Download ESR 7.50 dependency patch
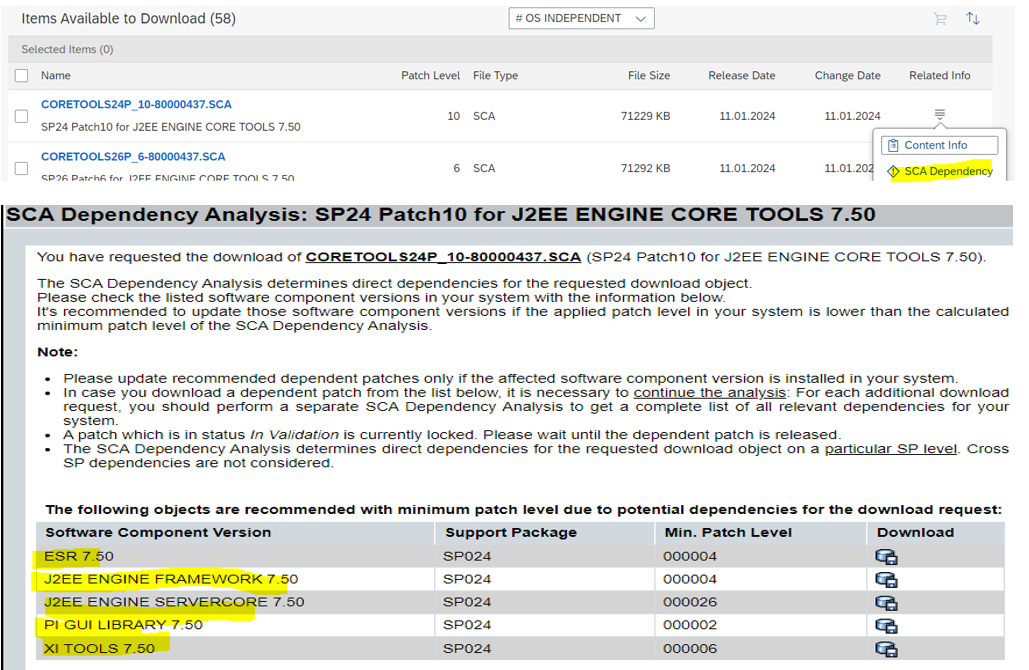The image size is (1029, 670). (885, 557)
